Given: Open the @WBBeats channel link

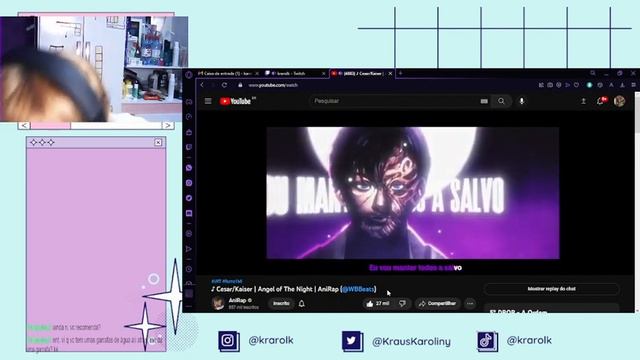Looking at the screenshot, I should pos(358,289).
